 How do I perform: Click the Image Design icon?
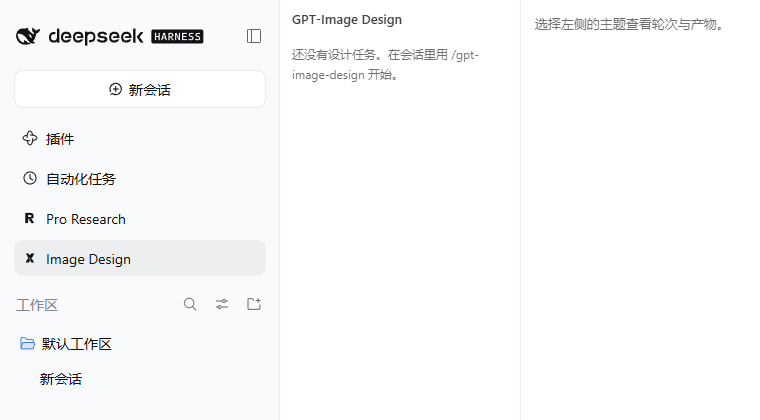30,258
